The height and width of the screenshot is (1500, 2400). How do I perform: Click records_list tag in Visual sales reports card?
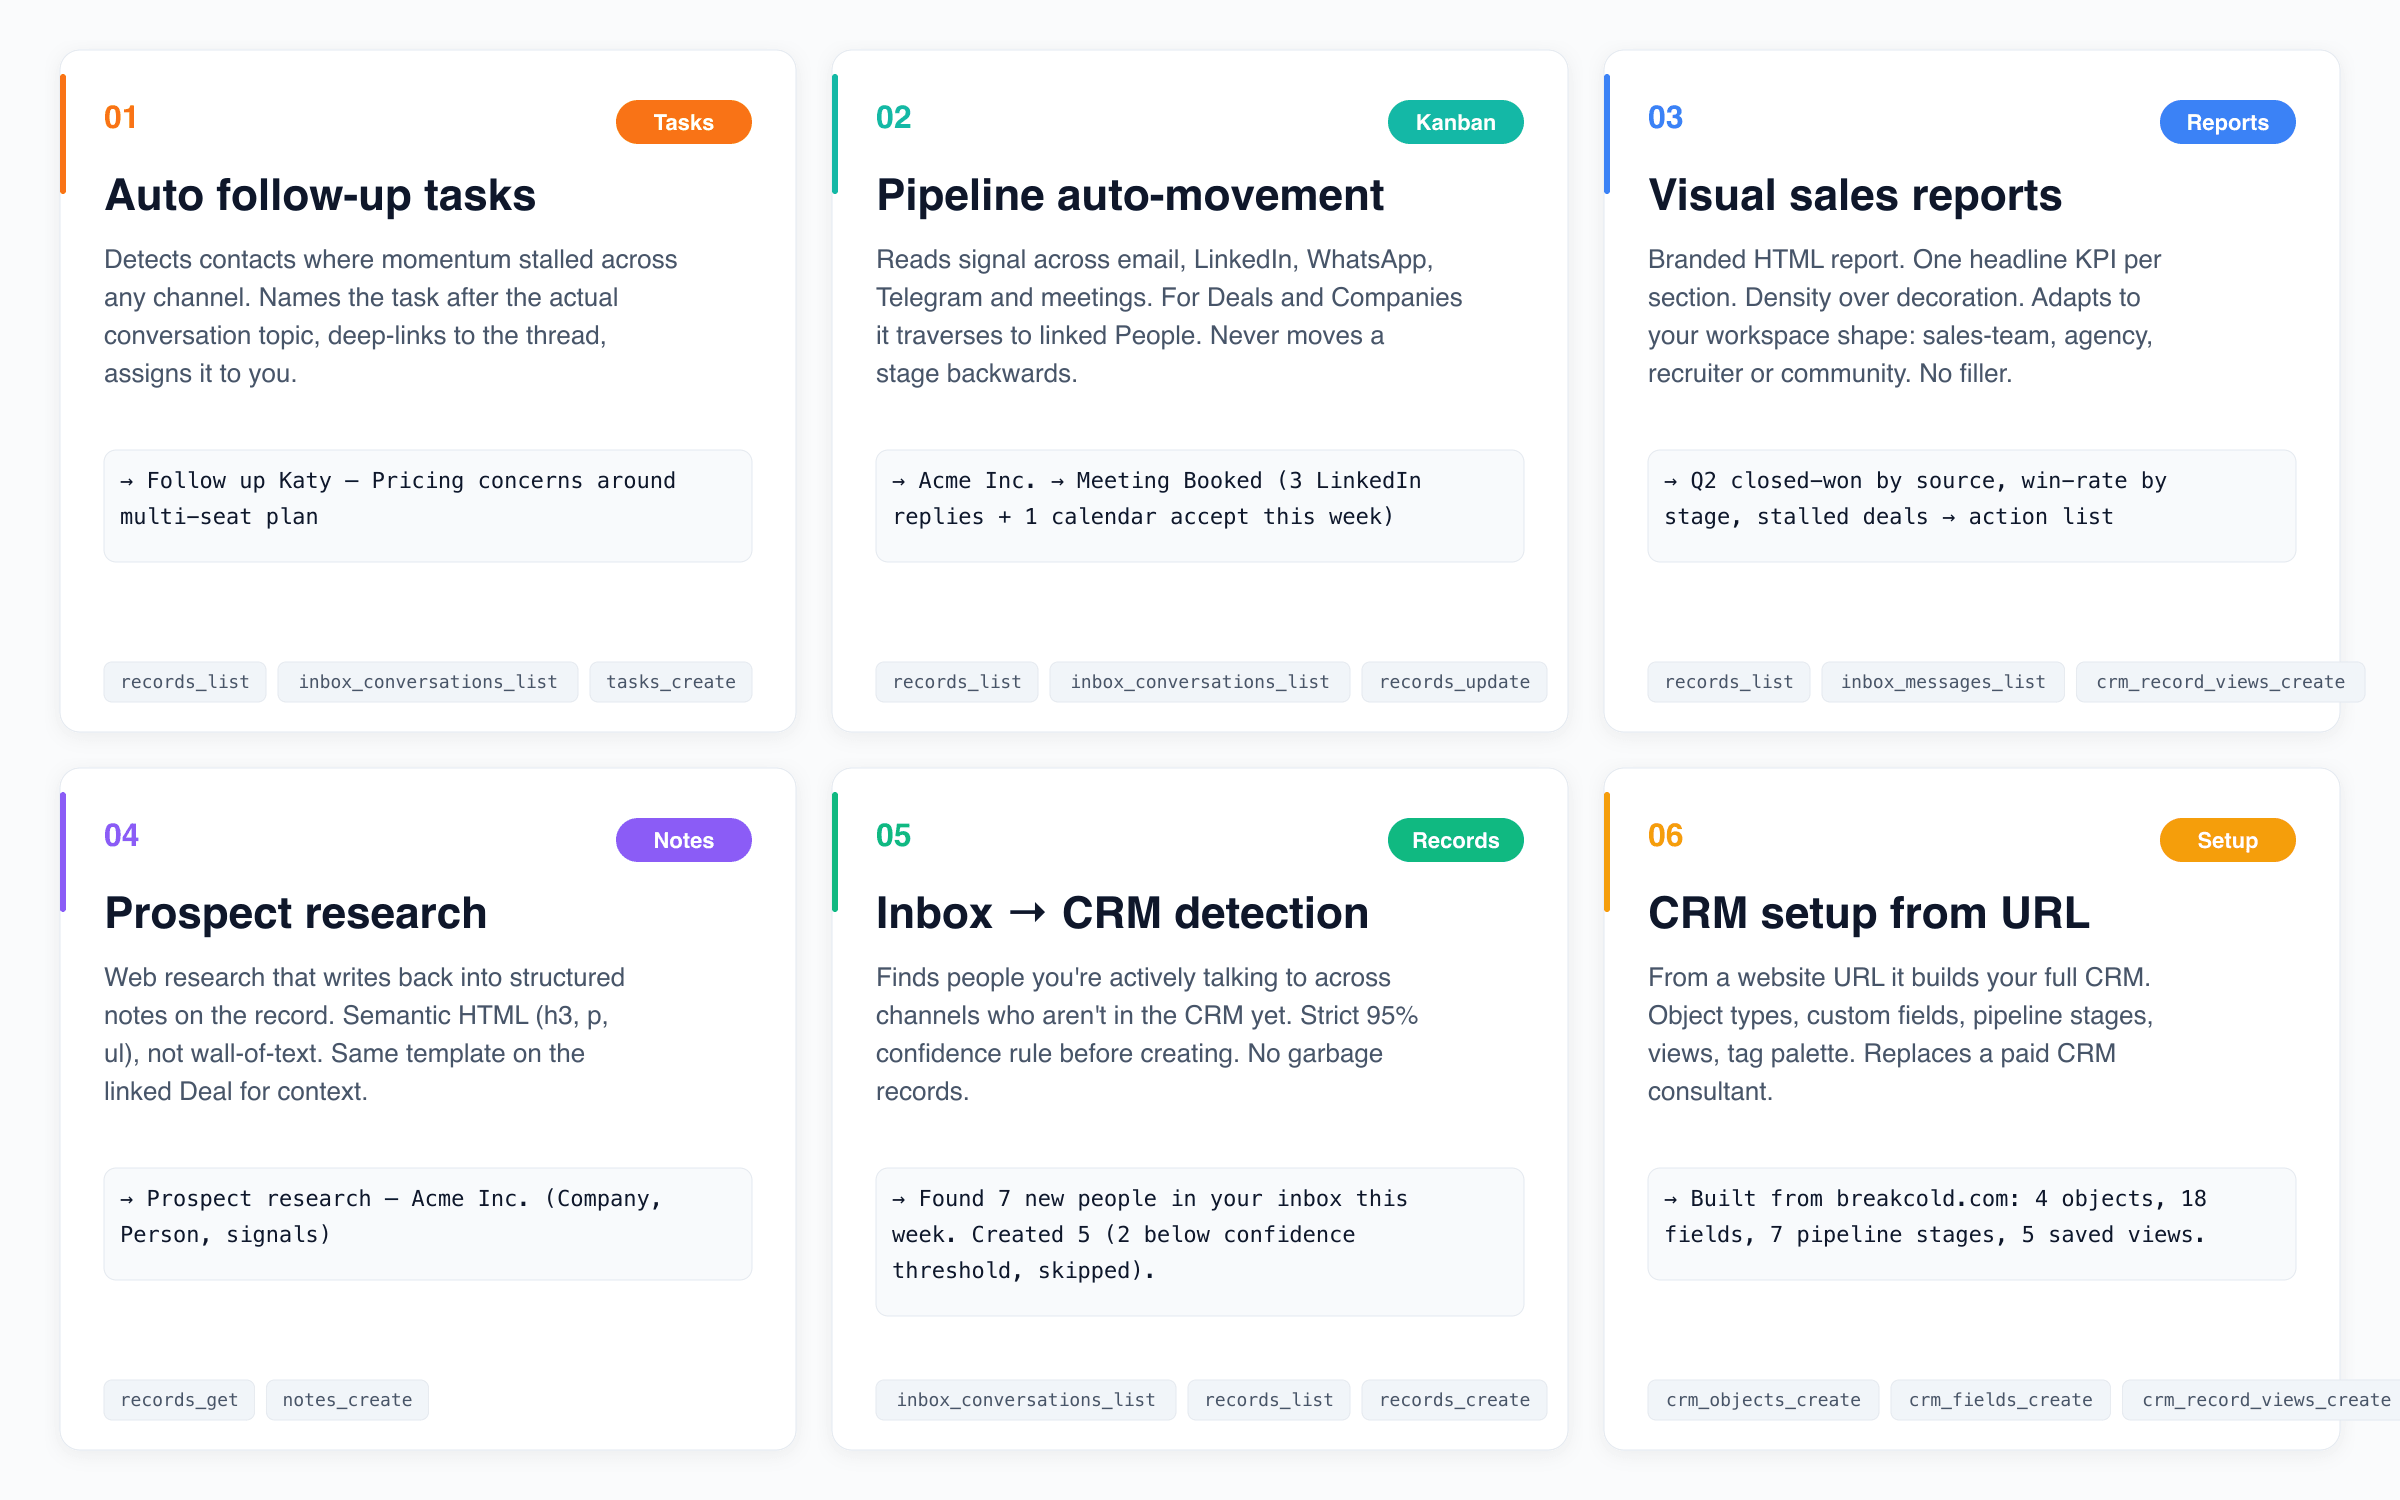[x=1729, y=682]
